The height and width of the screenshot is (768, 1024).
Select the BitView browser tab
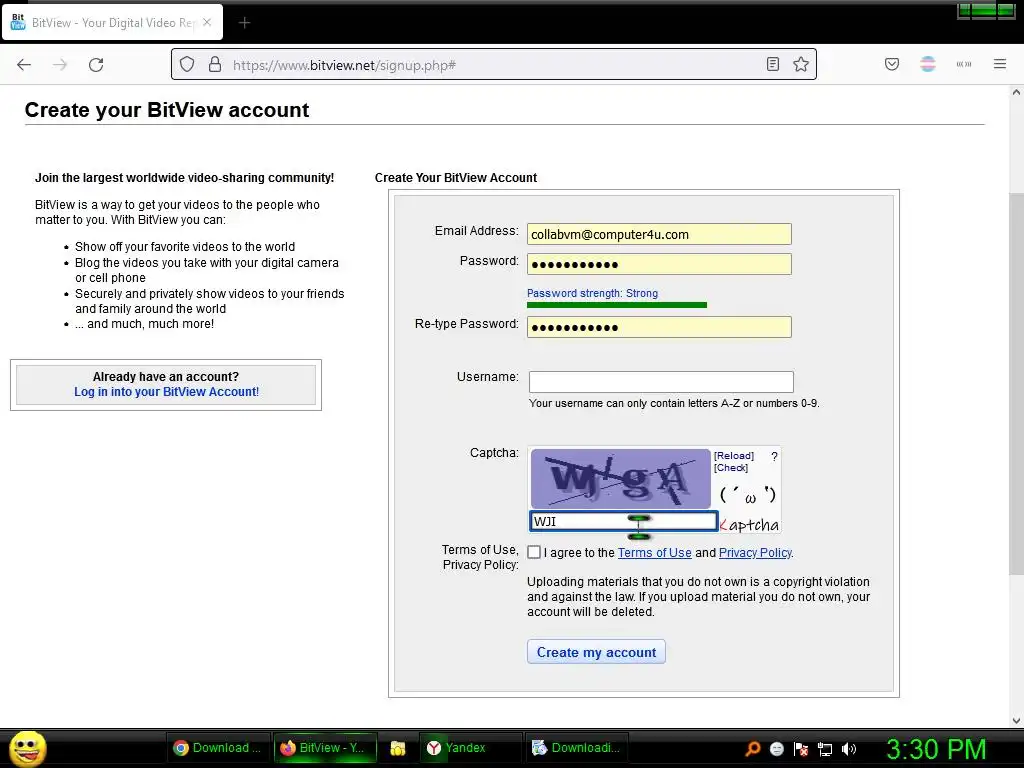[112, 22]
